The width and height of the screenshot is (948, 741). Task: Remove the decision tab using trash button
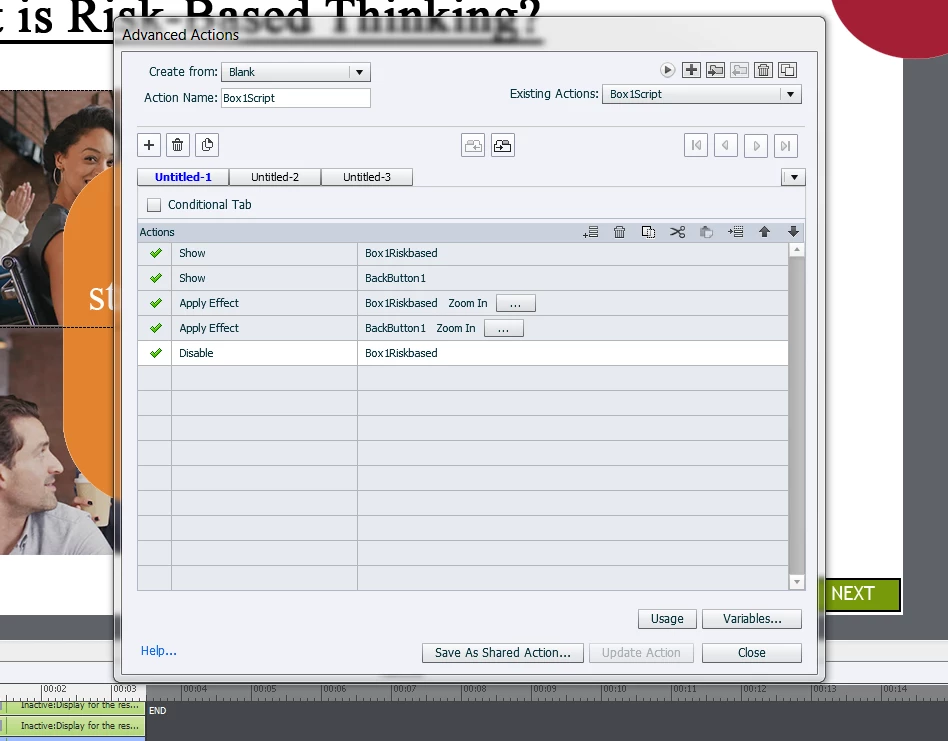(177, 145)
